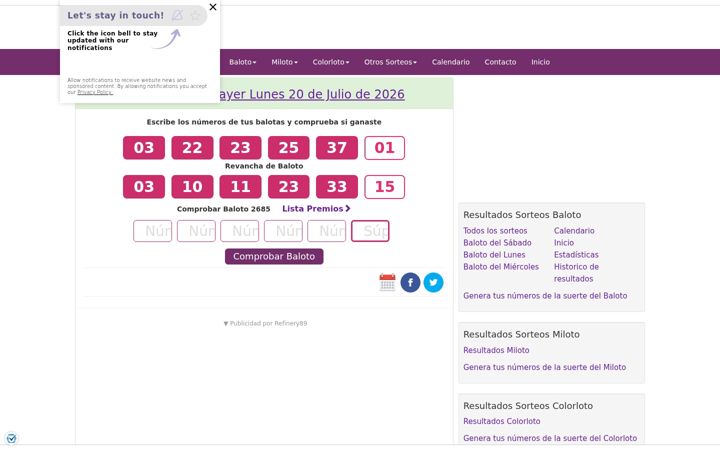Screen dimensions: 720x450
Task: Click Revancha superbalota number 15
Action: pos(384,187)
